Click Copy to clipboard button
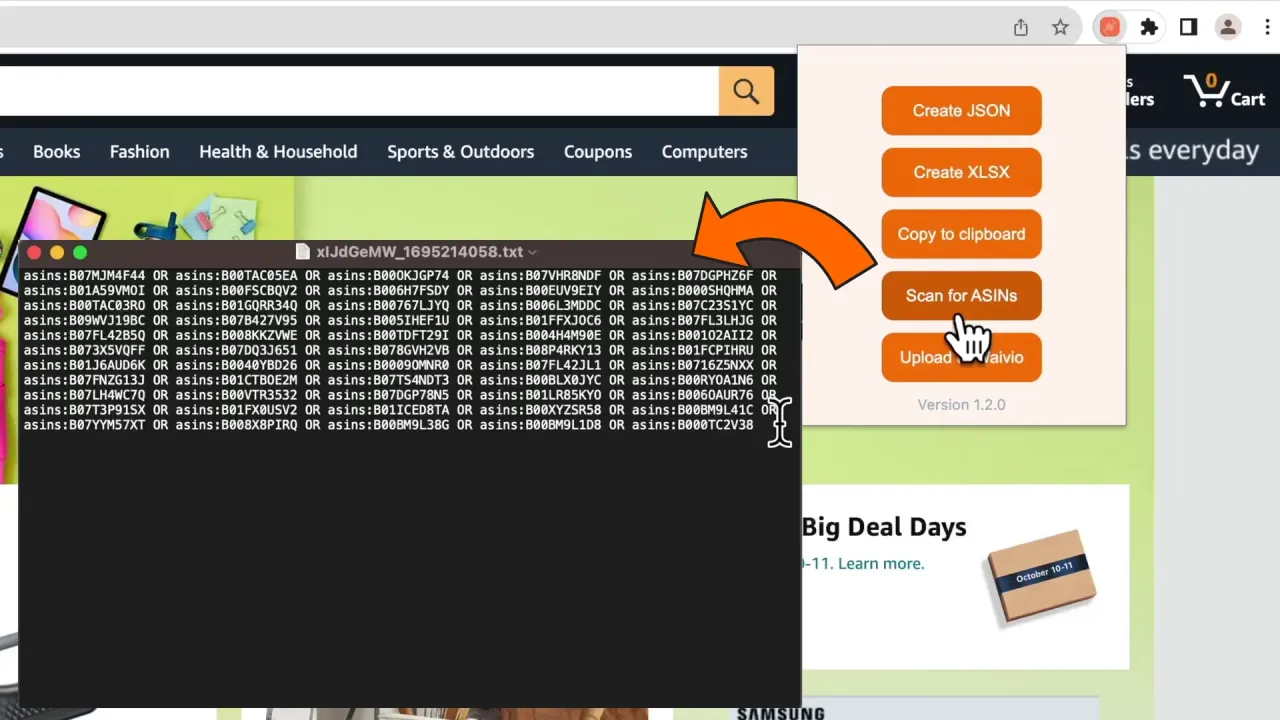Viewport: 1280px width, 720px height. tap(961, 234)
